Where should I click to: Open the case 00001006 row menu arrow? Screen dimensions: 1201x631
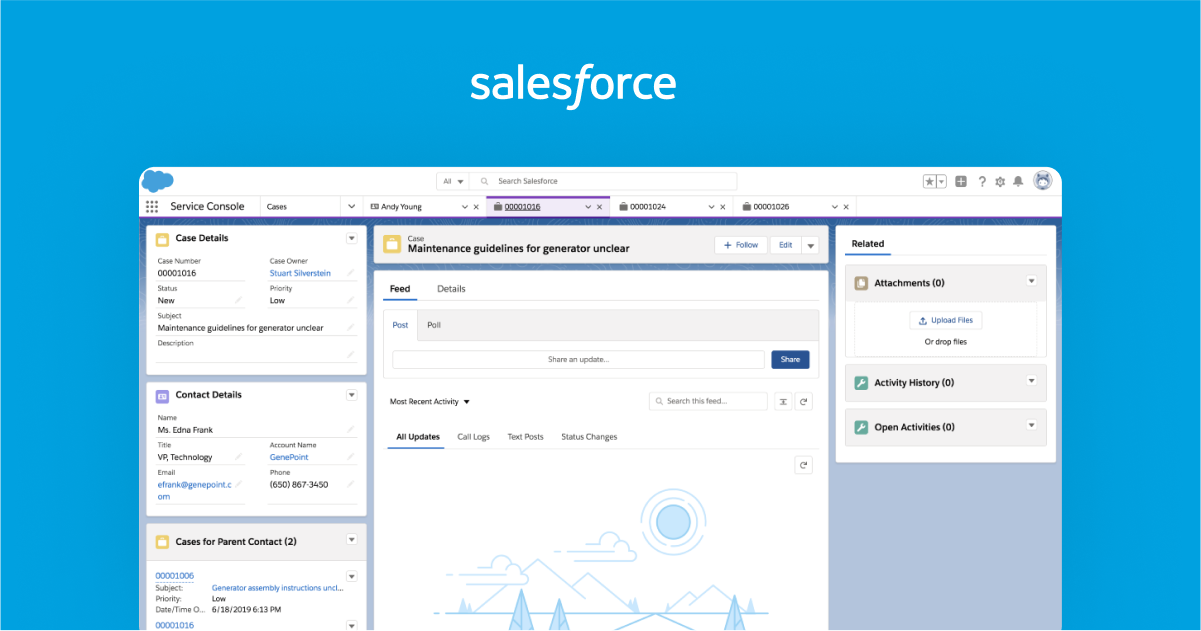(351, 576)
